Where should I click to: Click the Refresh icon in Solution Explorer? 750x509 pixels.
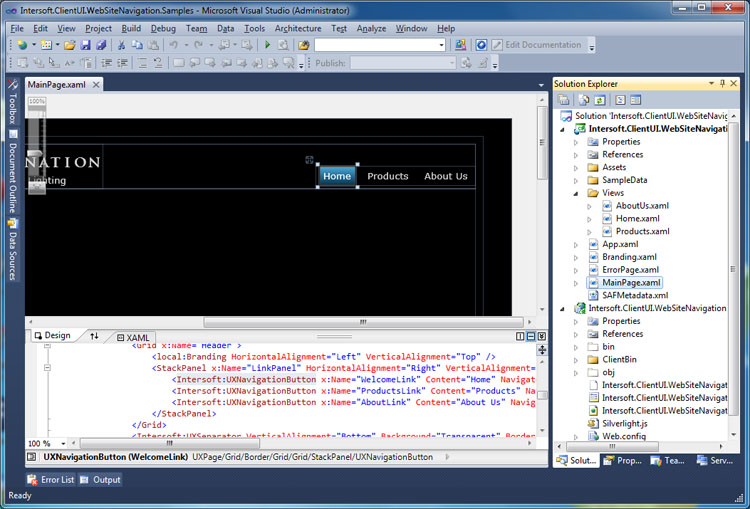pyautogui.click(x=600, y=100)
